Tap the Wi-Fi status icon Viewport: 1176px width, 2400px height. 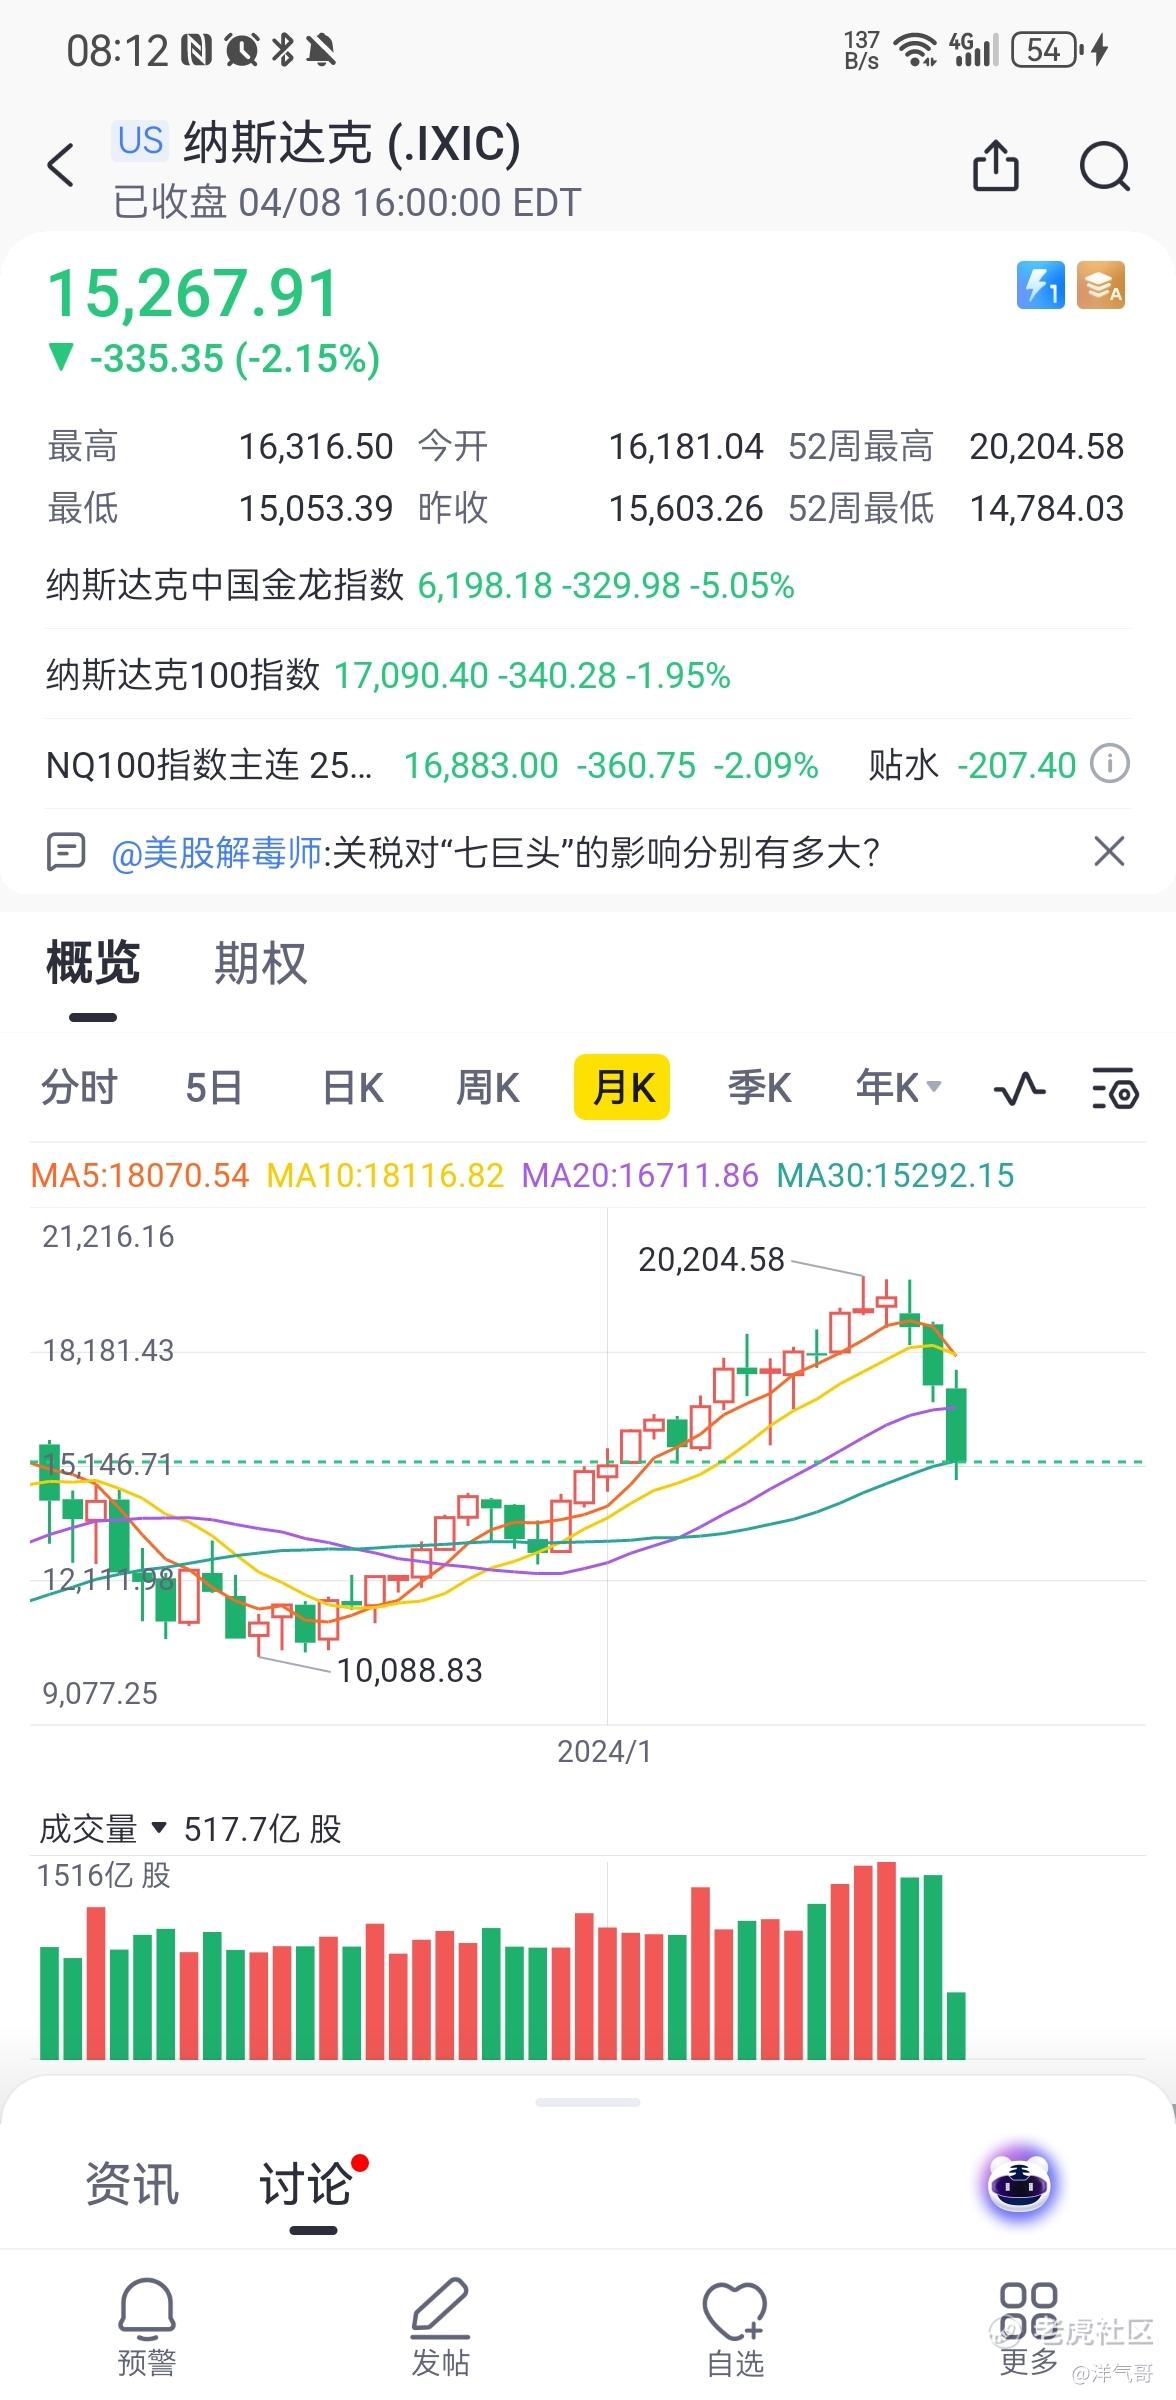pyautogui.click(x=914, y=49)
